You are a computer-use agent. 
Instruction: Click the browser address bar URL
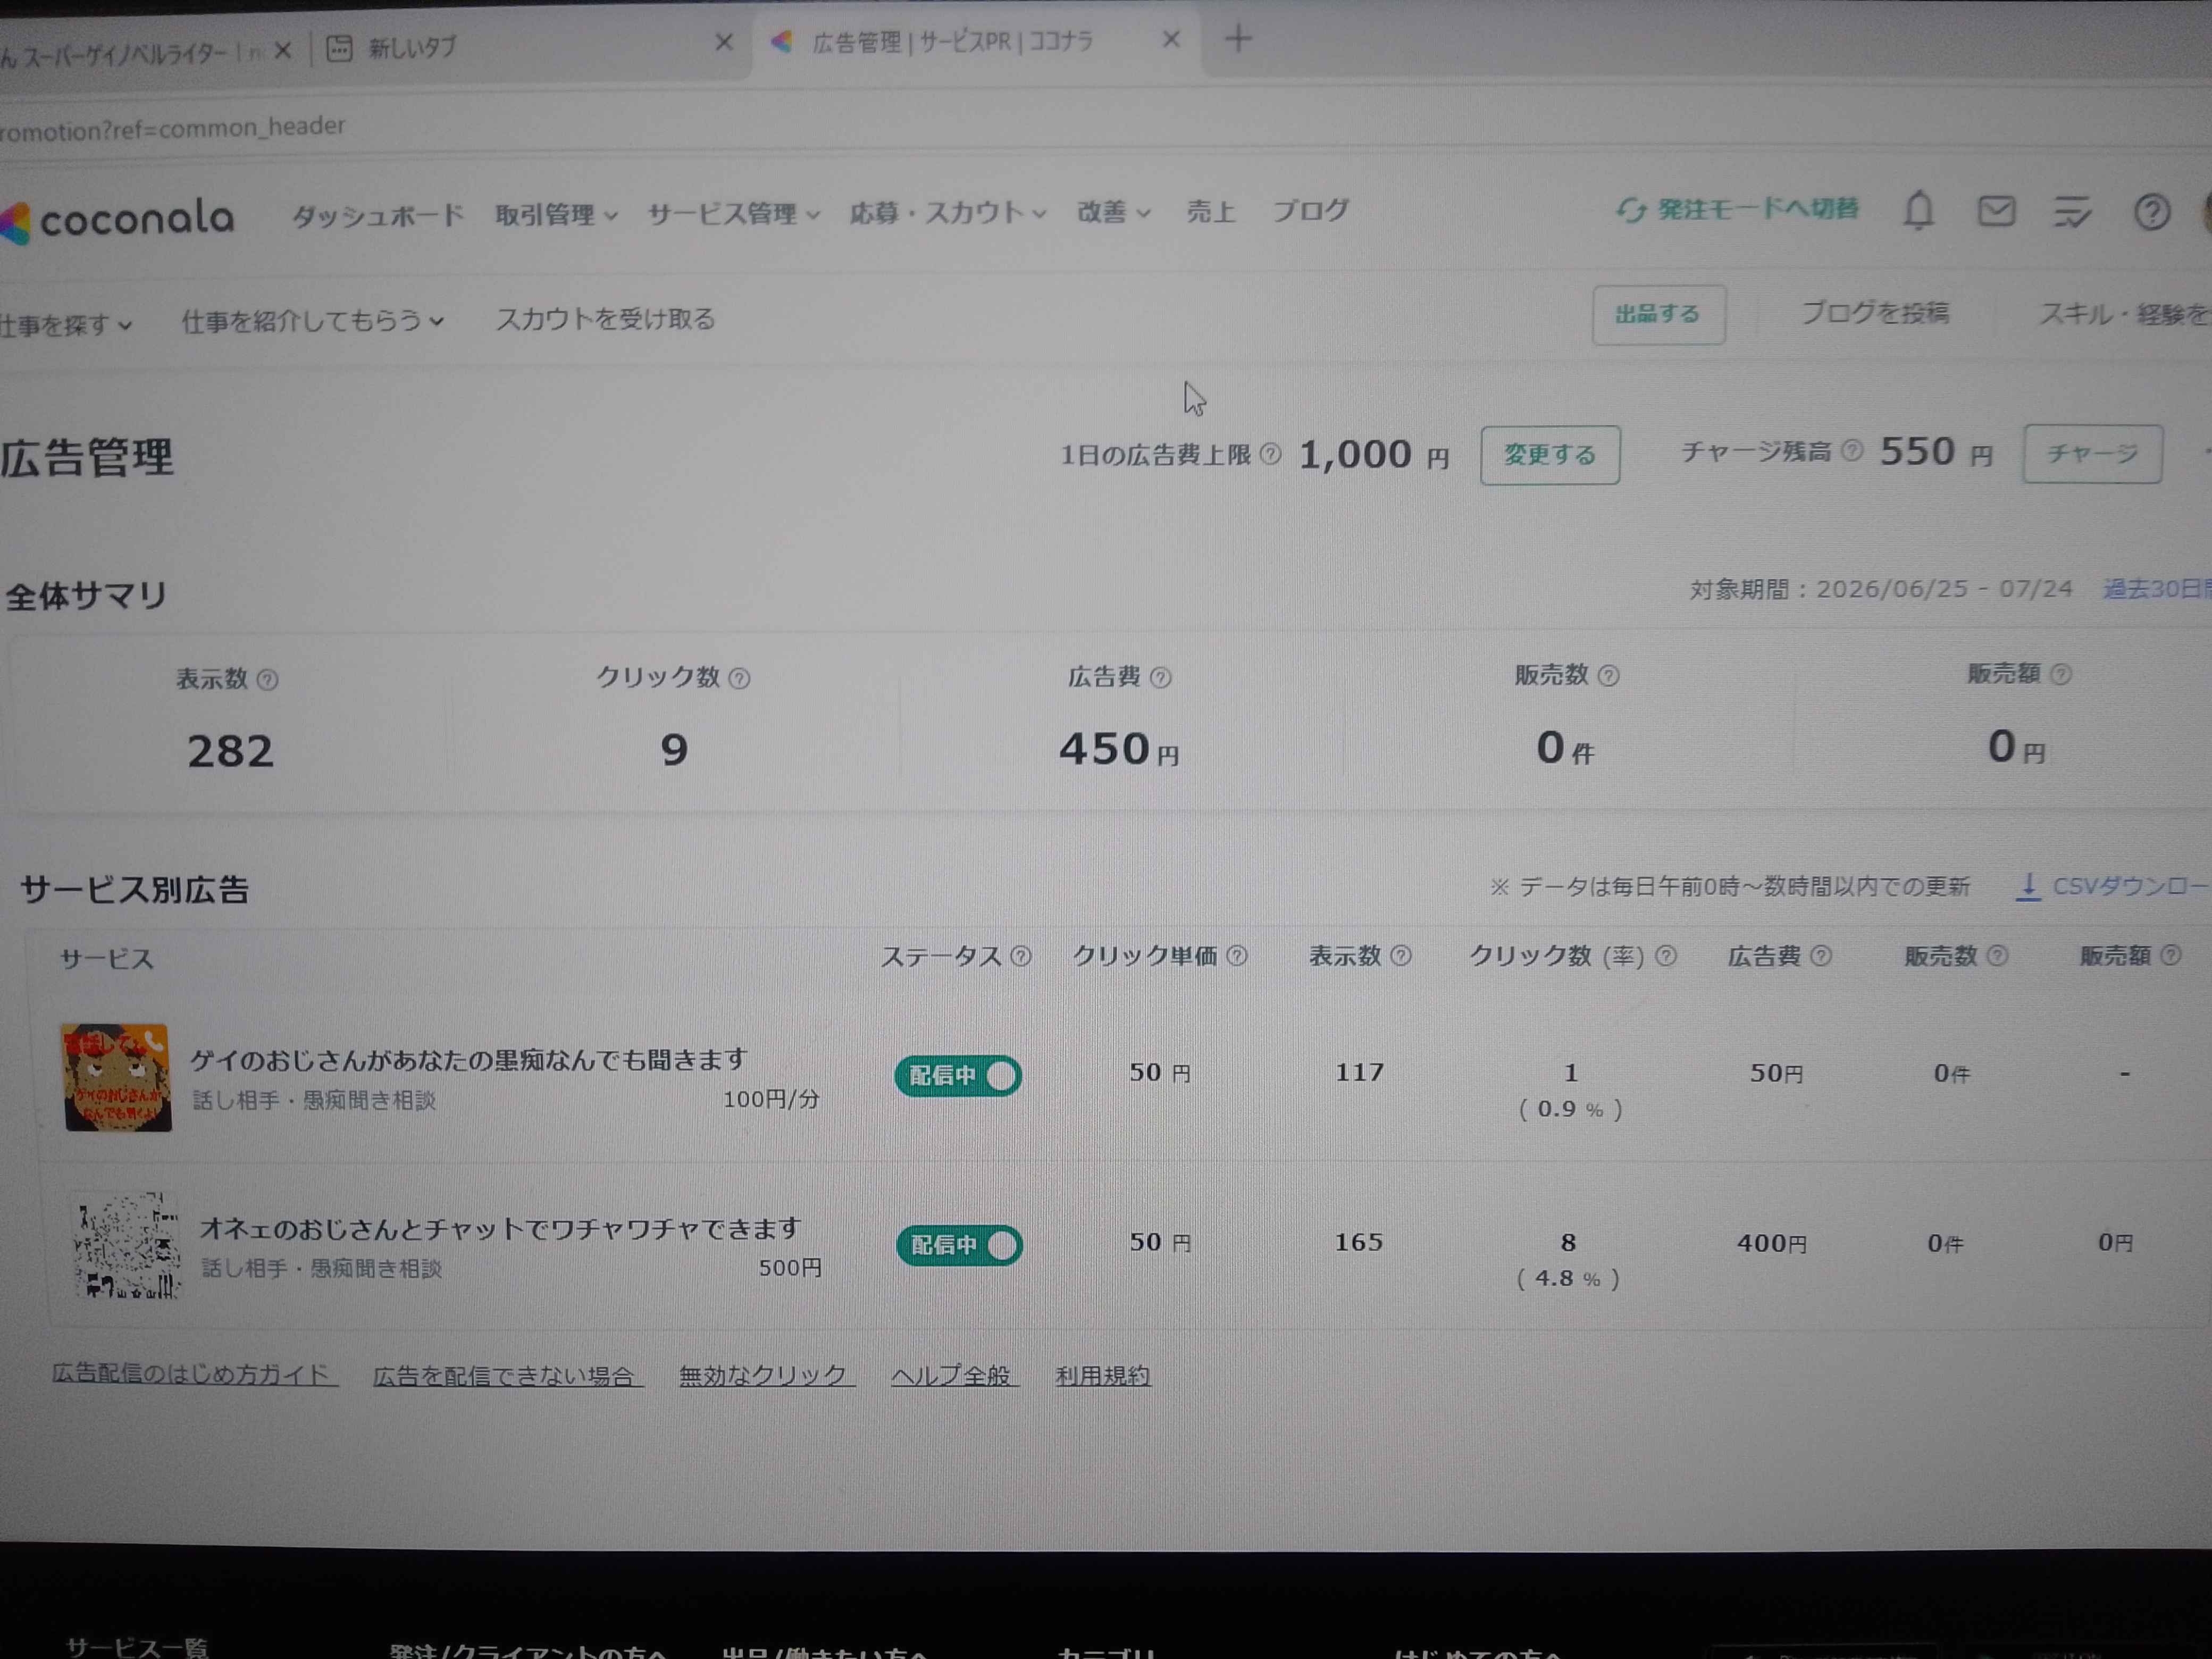(172, 128)
